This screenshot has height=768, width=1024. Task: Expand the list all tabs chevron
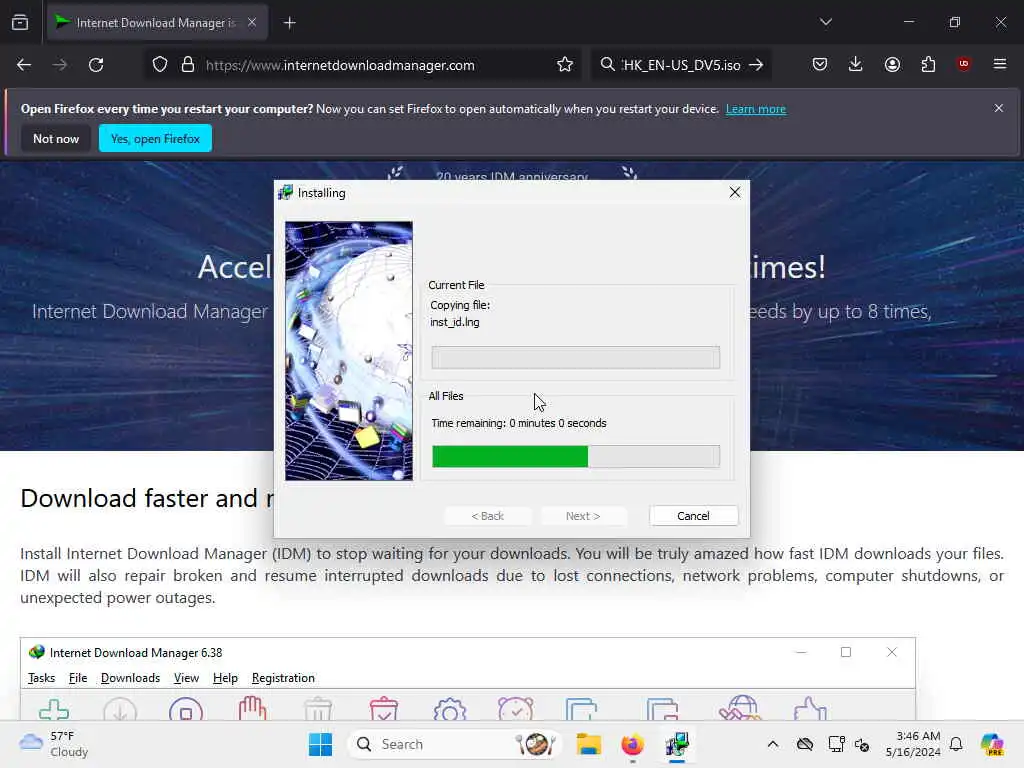tap(826, 22)
